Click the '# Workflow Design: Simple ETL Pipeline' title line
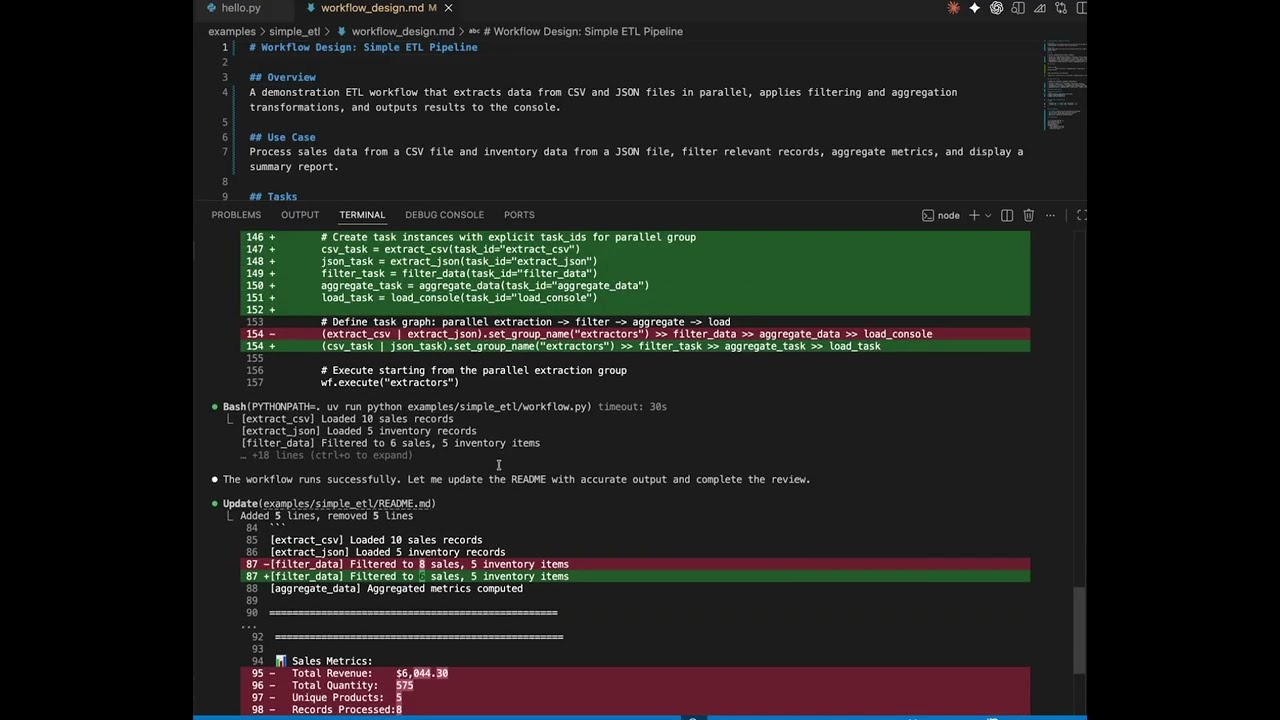 point(363,47)
